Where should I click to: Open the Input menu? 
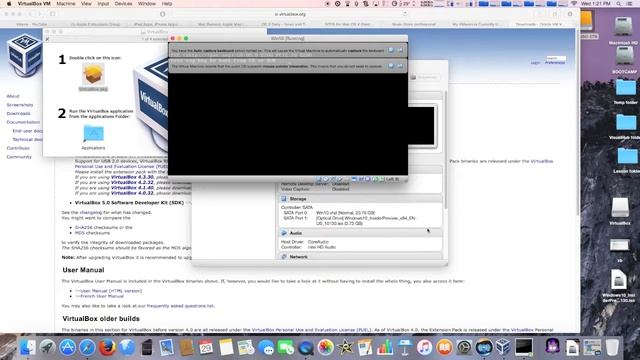103,4
